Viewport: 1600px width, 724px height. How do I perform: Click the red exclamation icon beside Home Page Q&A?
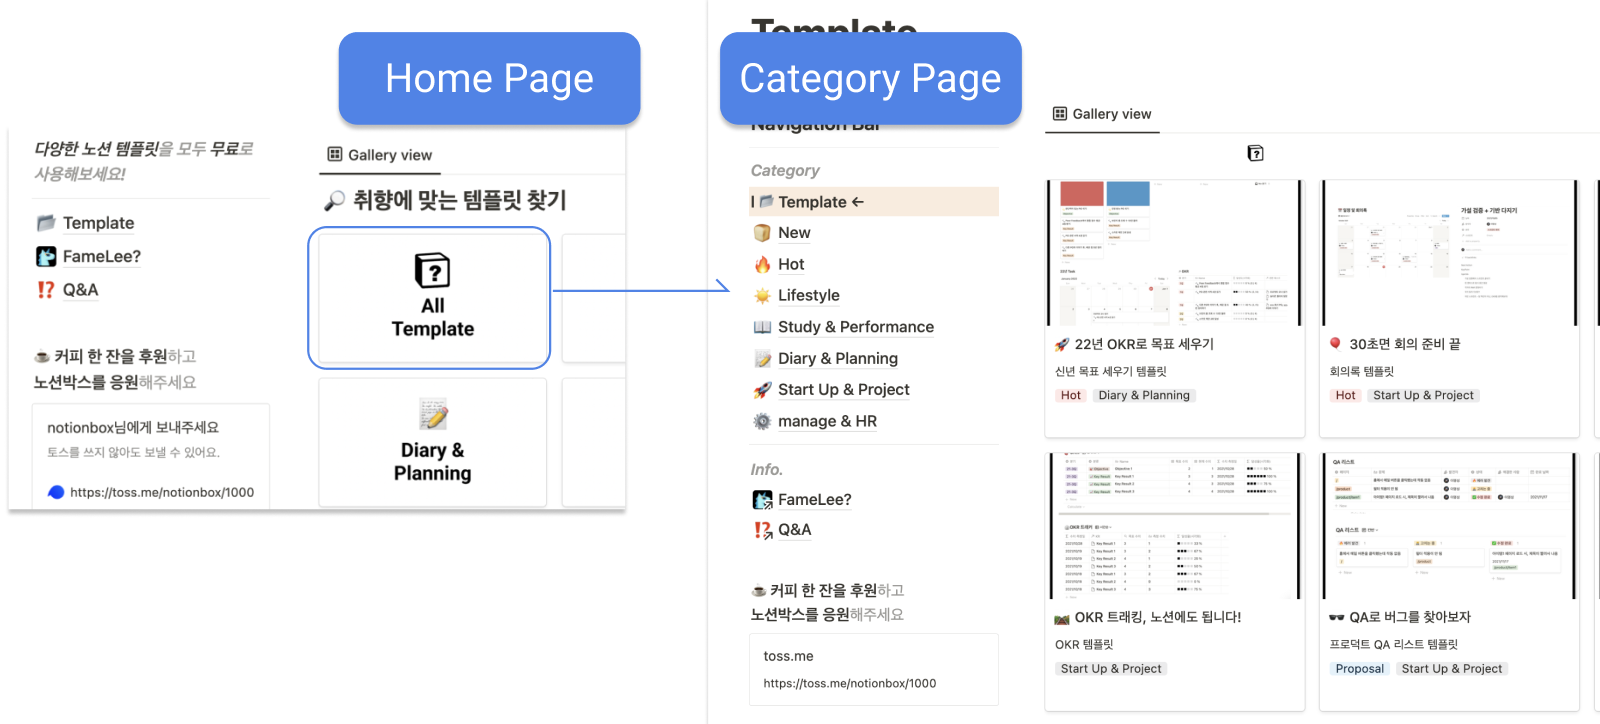pos(46,290)
